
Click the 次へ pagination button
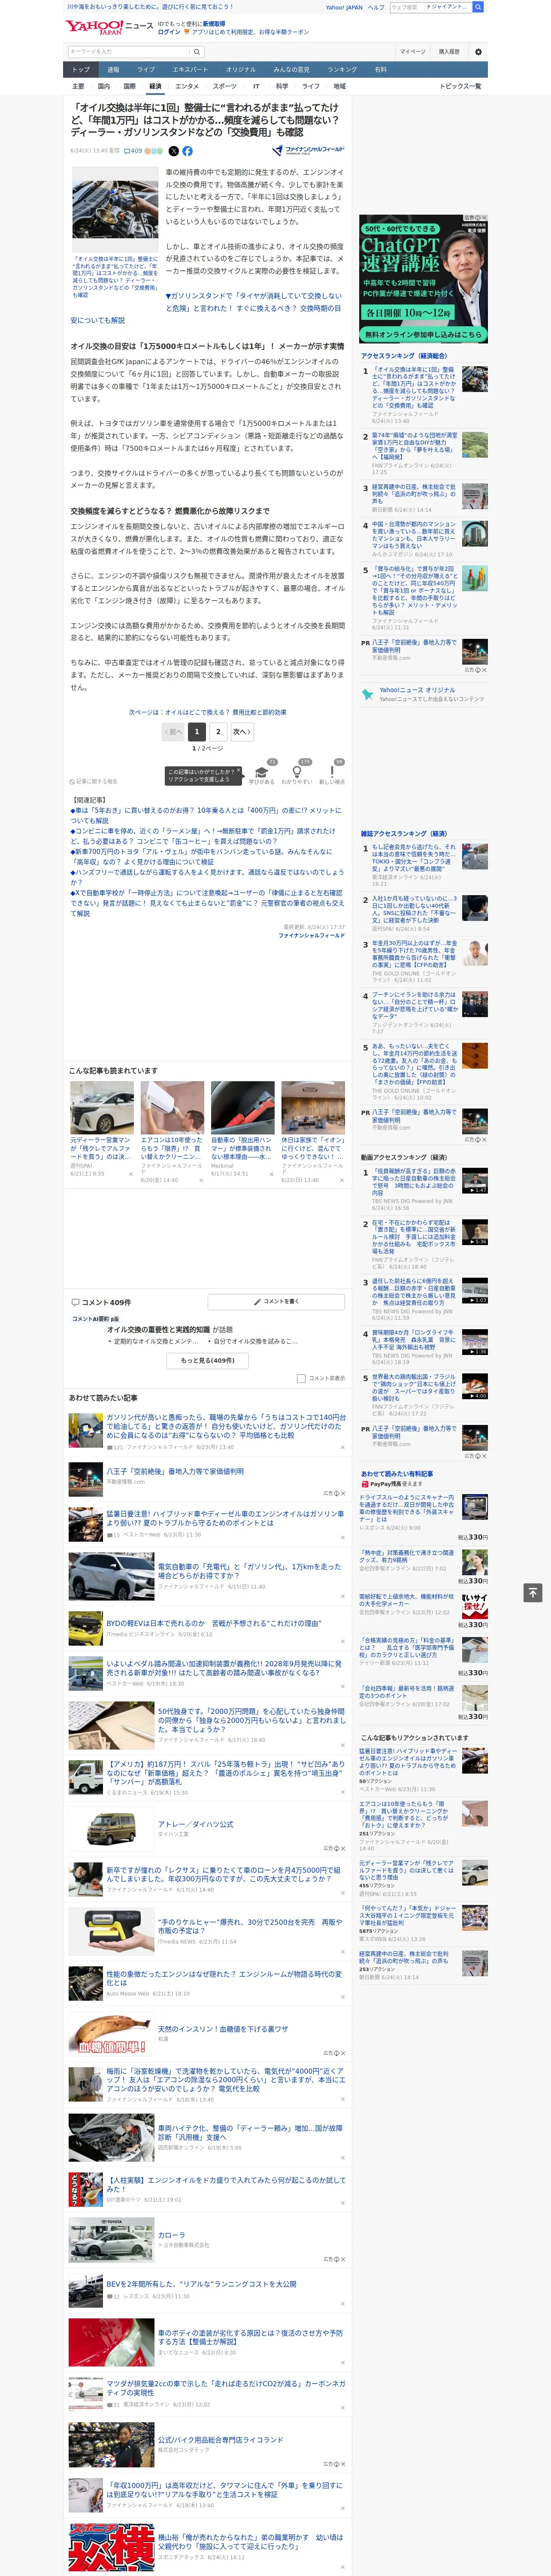coord(241,731)
